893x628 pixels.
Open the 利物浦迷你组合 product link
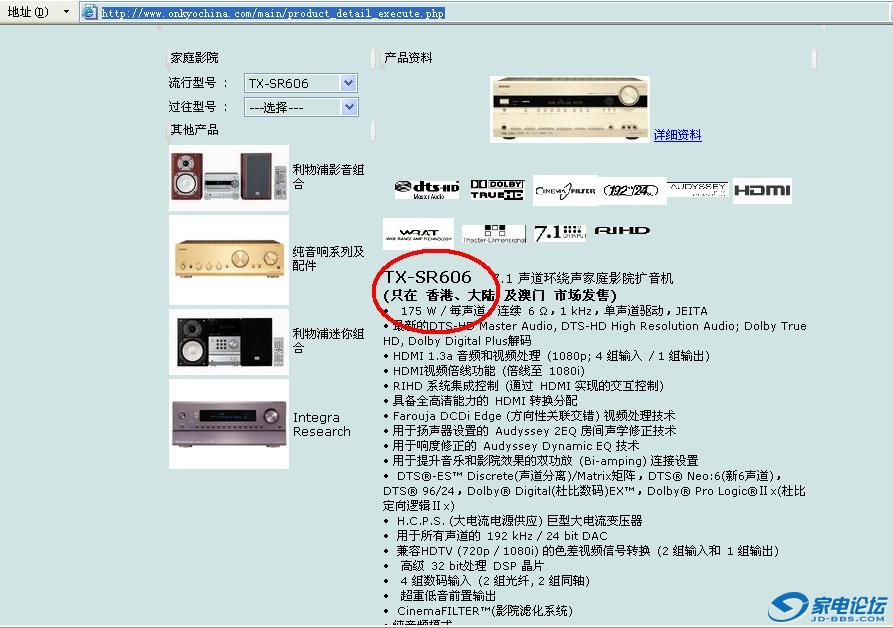point(328,340)
